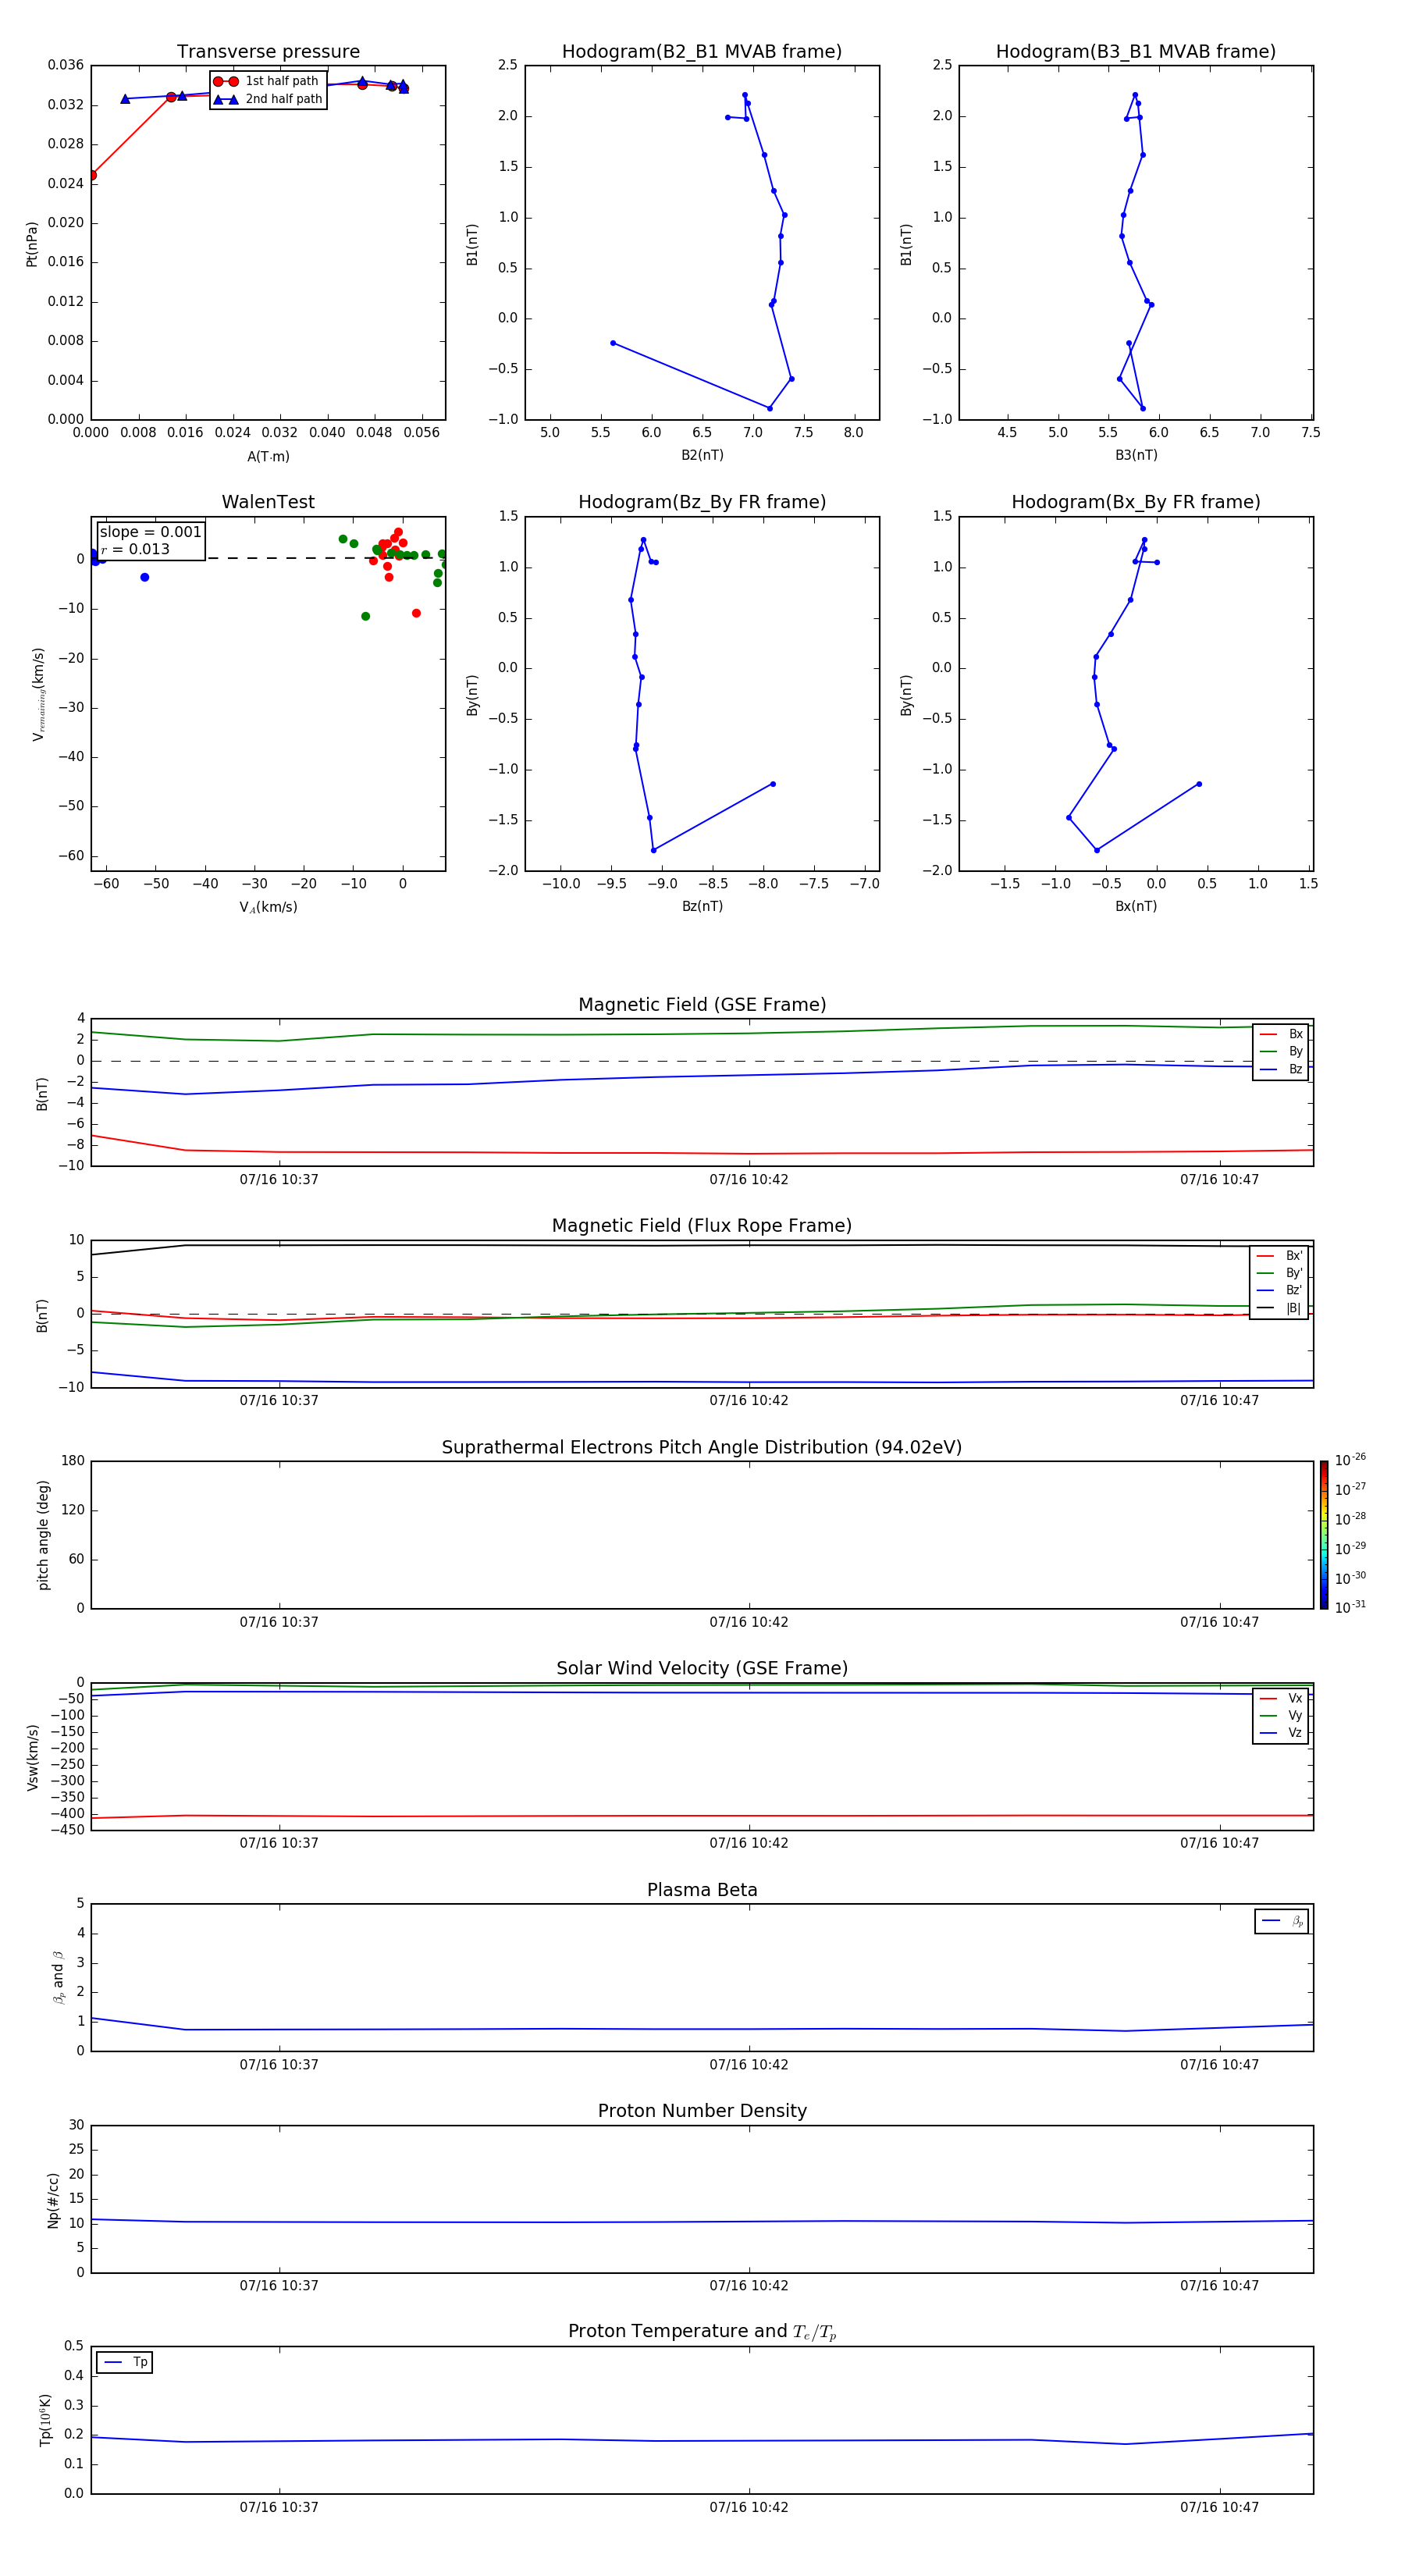
Task: Click the 'Proton Temperature and Te/Tp' title
Action: (x=702, y=2332)
